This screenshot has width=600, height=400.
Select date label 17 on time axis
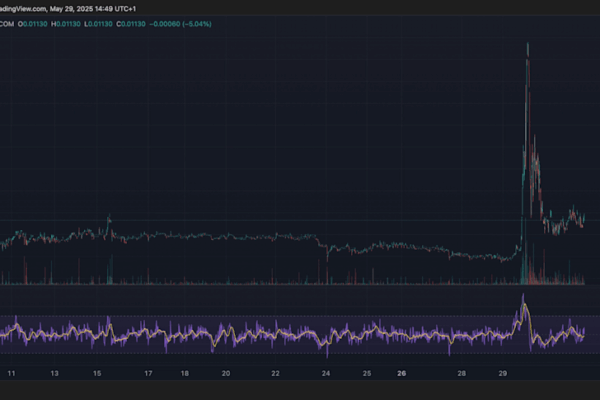click(148, 373)
